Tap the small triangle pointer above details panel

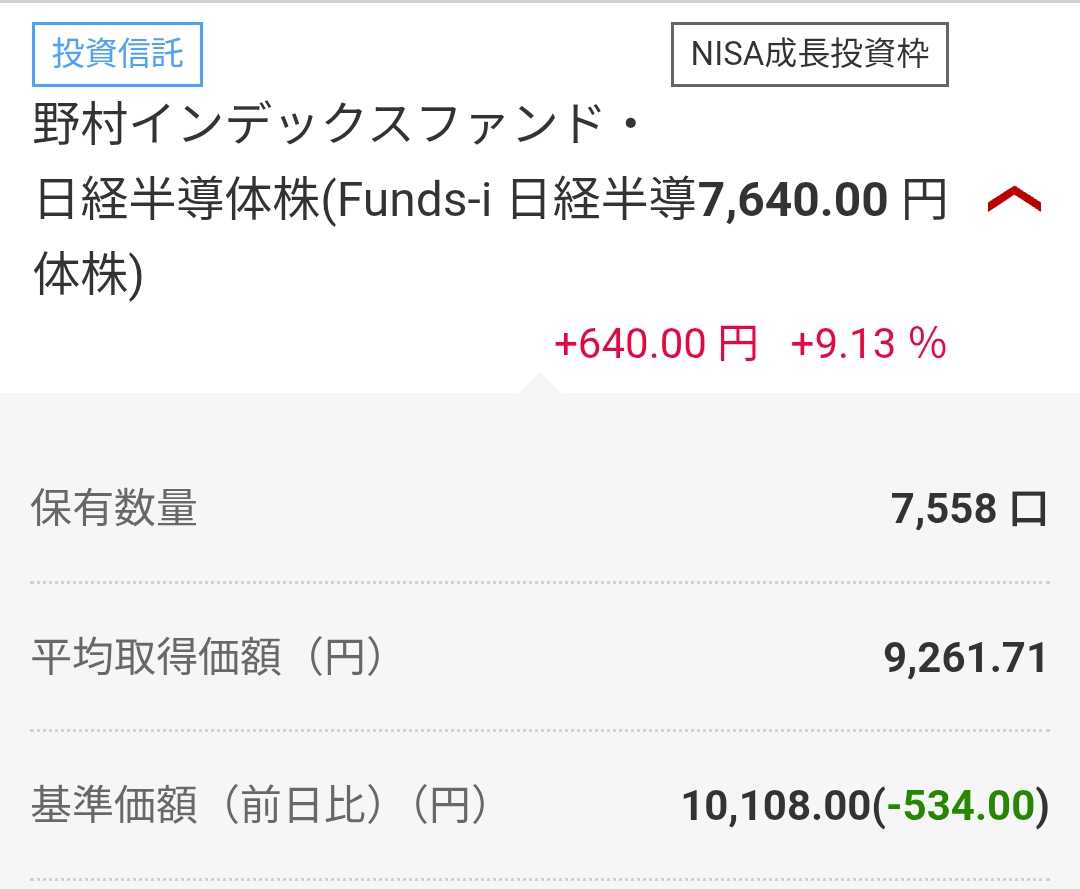539,383
